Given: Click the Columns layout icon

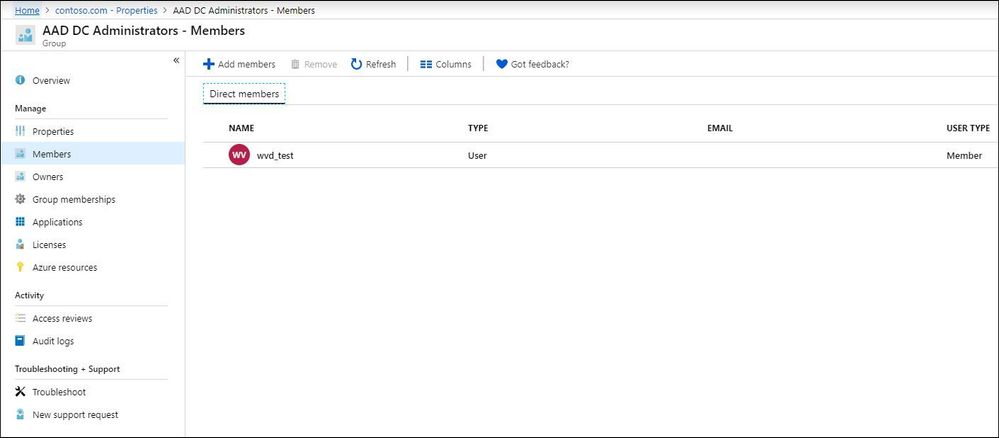Looking at the screenshot, I should (x=426, y=64).
